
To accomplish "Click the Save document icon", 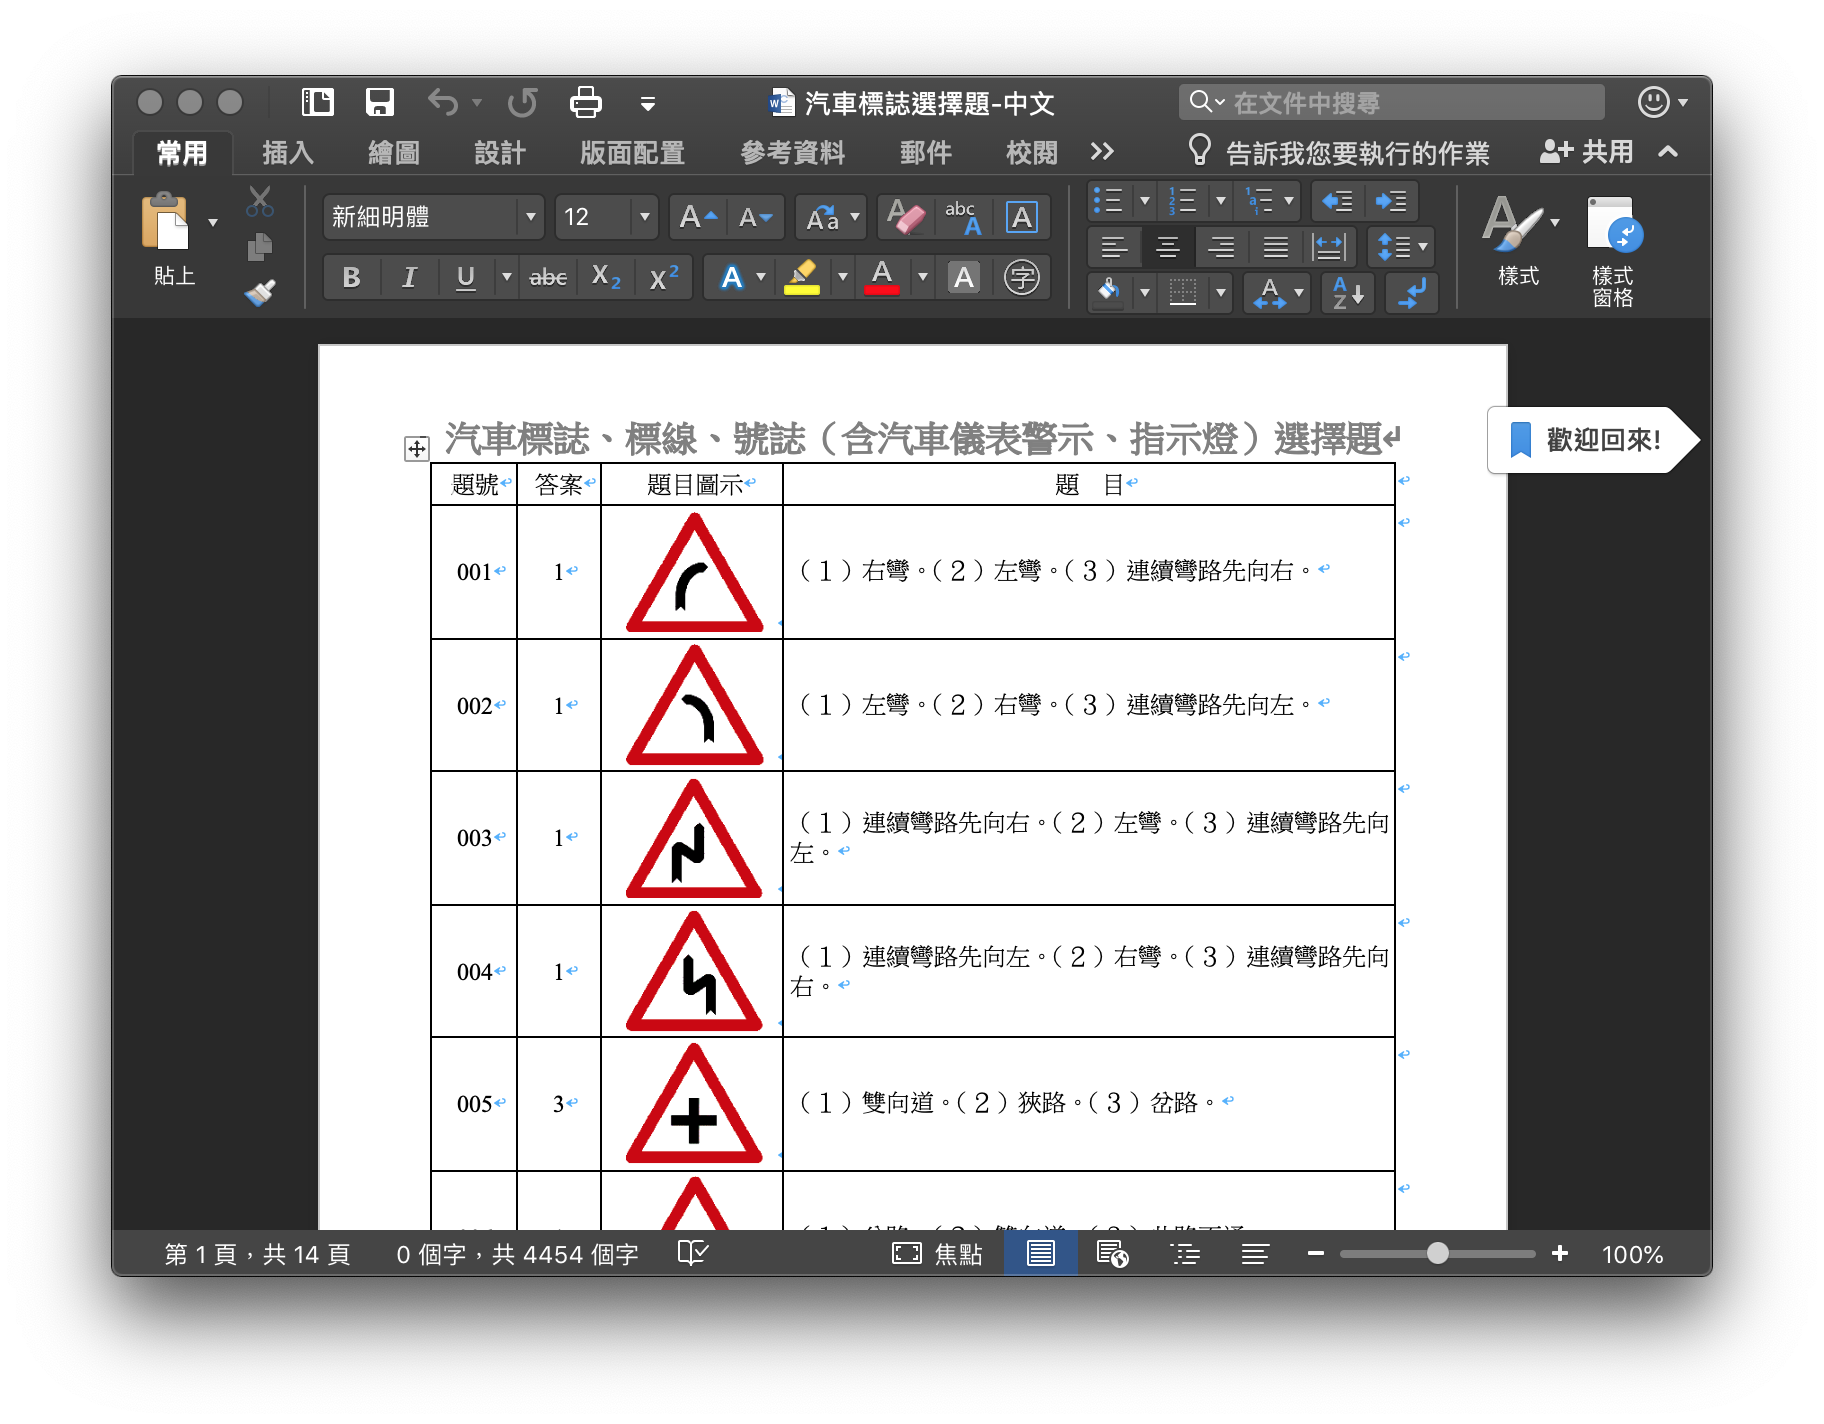I will tap(380, 103).
